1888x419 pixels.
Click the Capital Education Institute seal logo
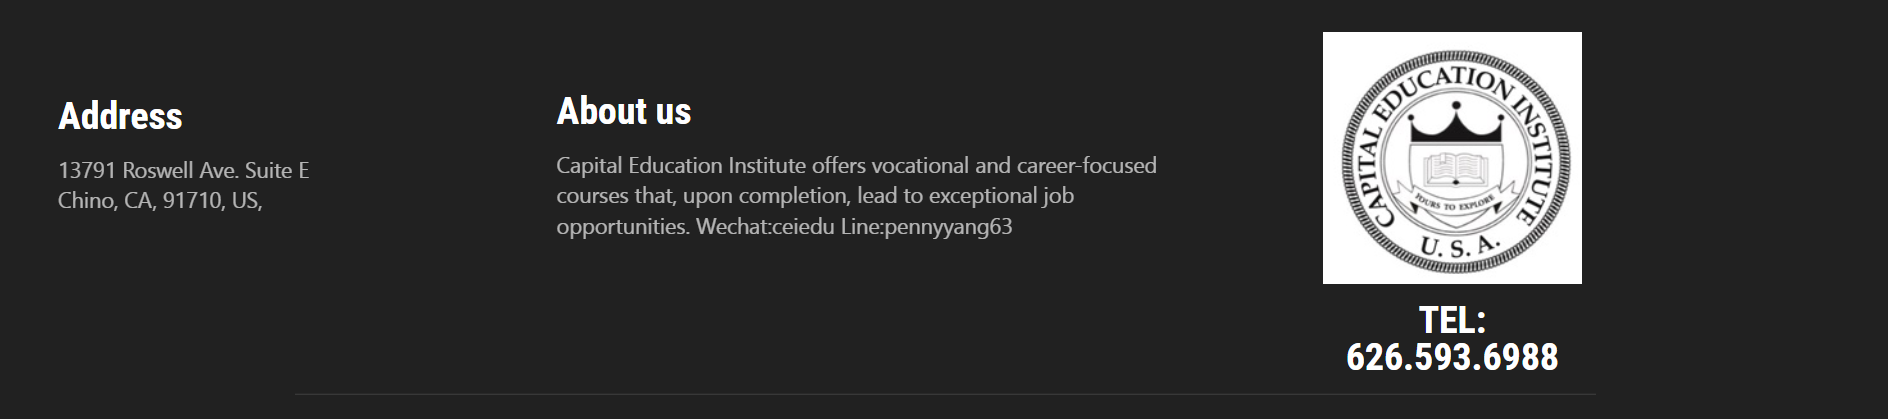(1452, 157)
